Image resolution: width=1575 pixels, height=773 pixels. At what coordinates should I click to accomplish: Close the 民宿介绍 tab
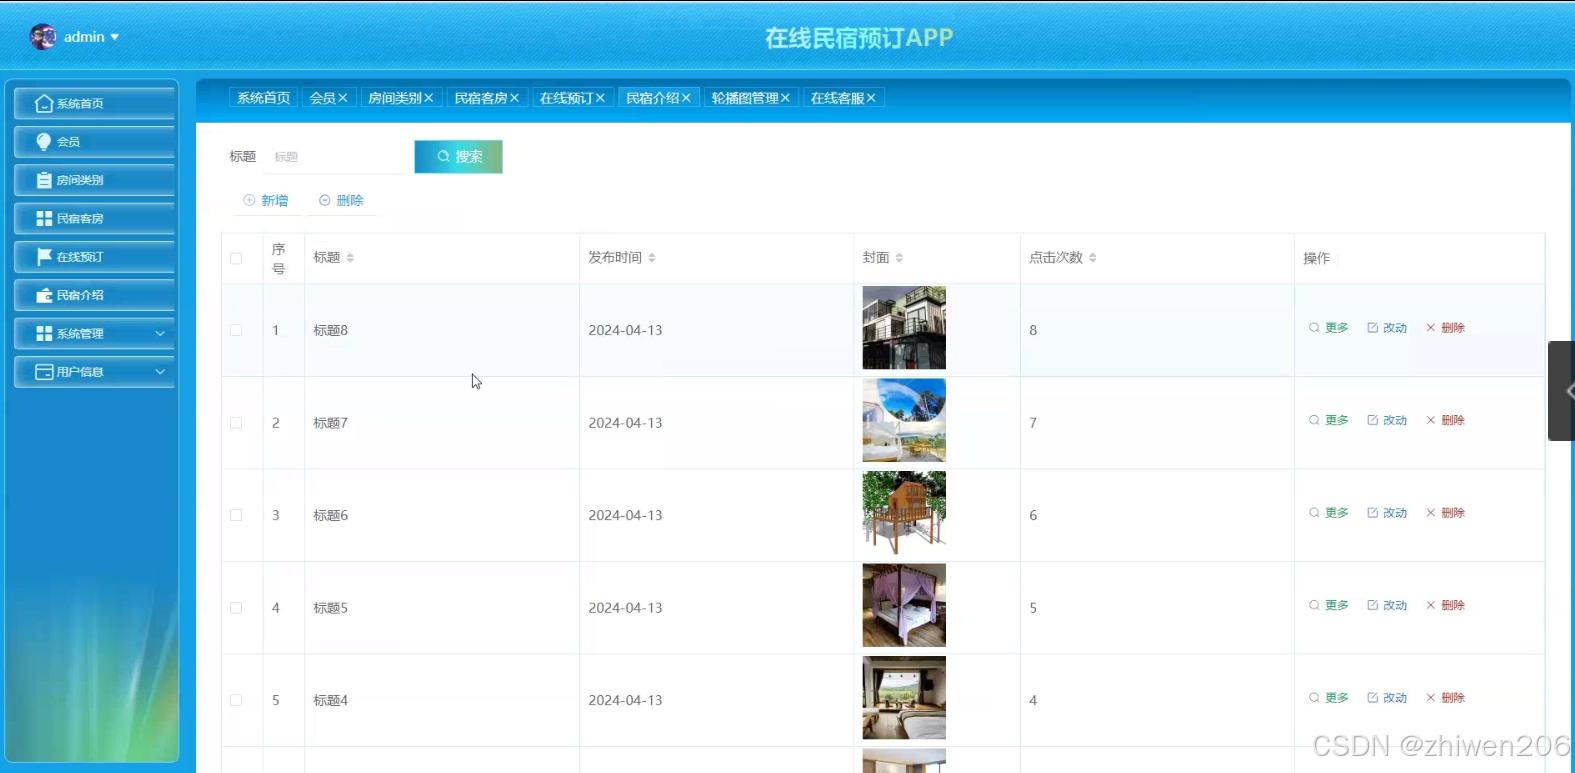coord(686,98)
